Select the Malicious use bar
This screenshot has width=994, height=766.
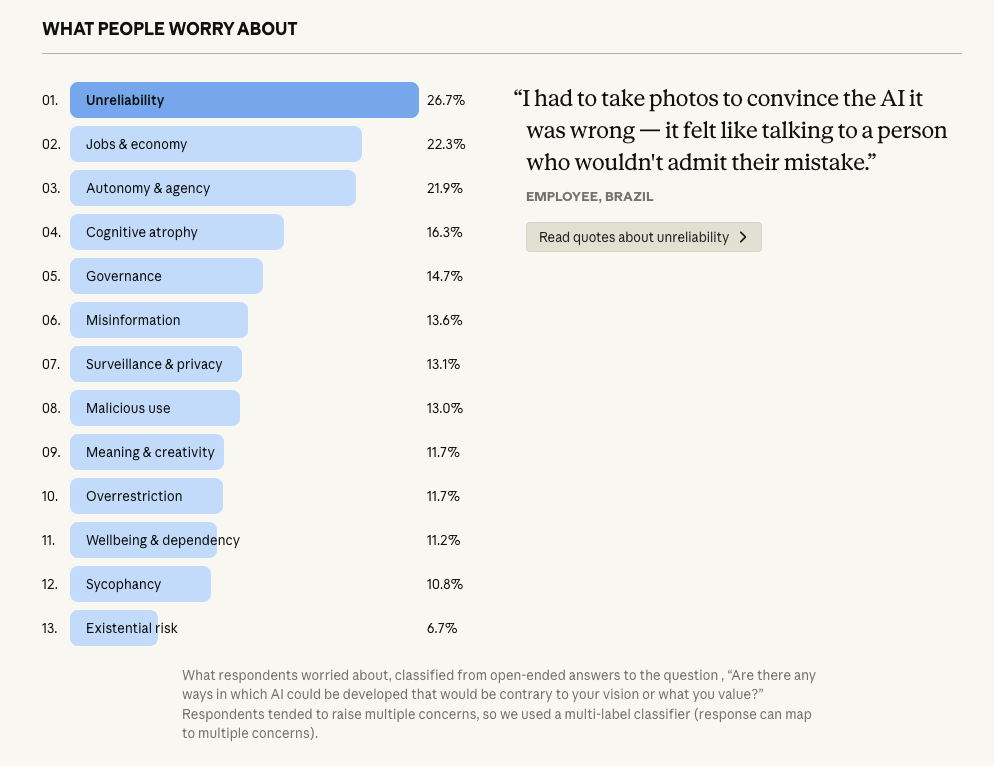click(154, 408)
